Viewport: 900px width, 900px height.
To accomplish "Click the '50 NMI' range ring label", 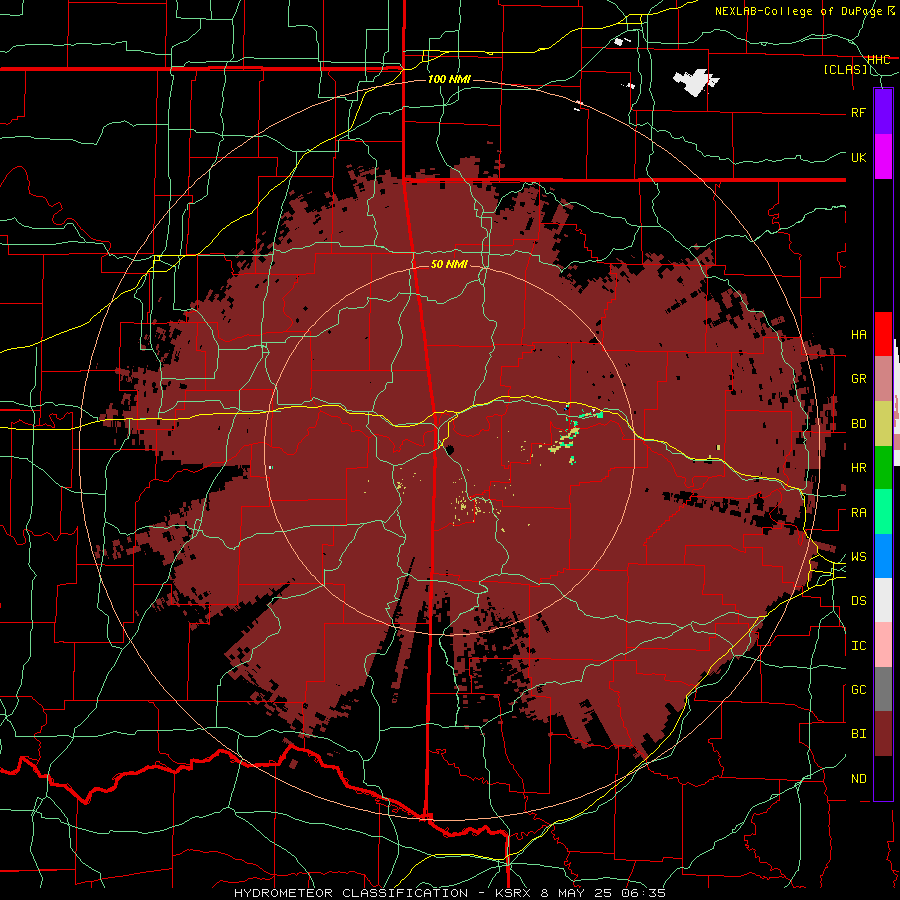I will (x=449, y=264).
